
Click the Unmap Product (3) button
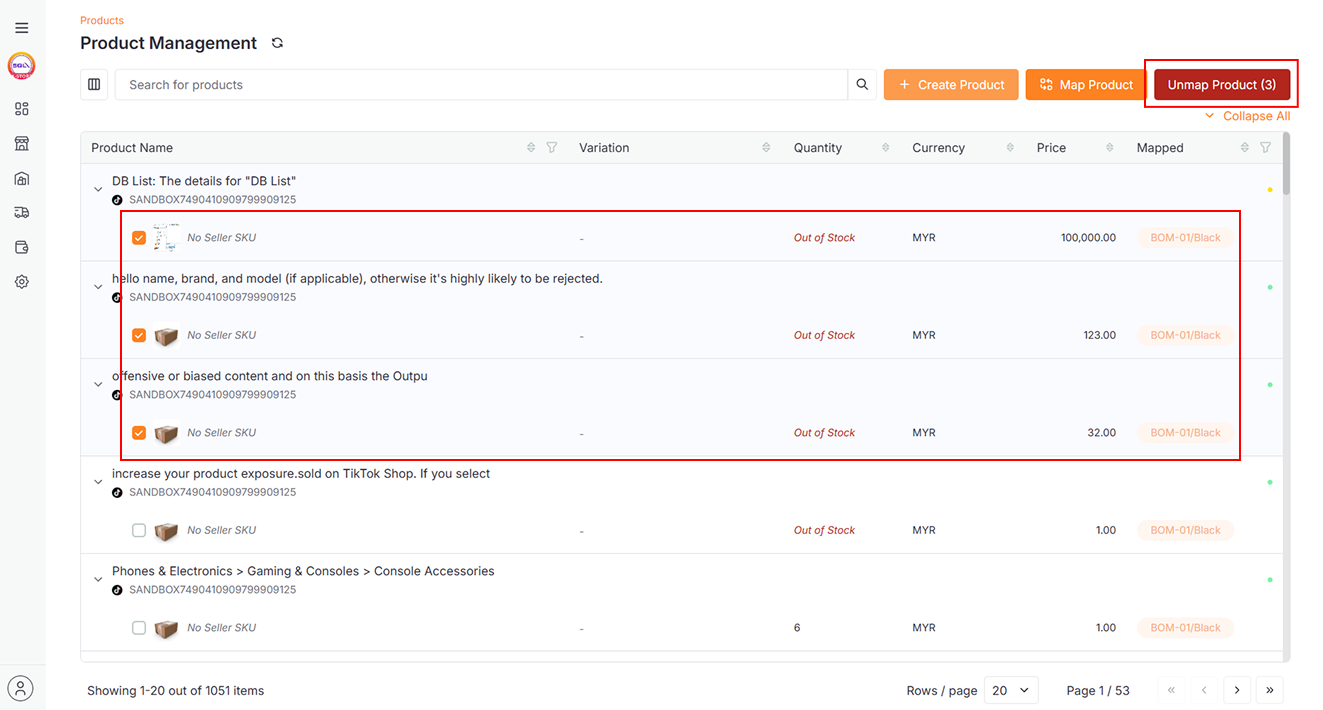pos(1221,85)
